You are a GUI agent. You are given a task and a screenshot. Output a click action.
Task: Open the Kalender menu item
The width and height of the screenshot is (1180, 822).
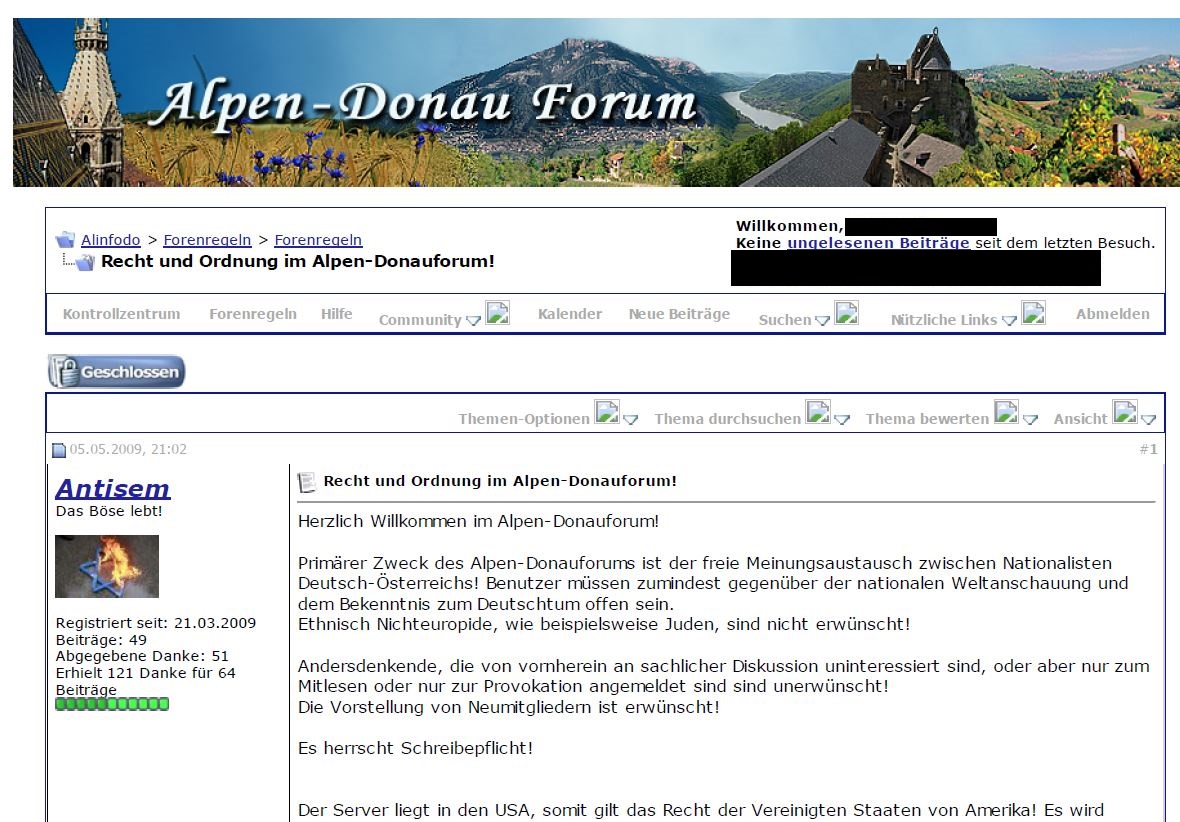570,314
